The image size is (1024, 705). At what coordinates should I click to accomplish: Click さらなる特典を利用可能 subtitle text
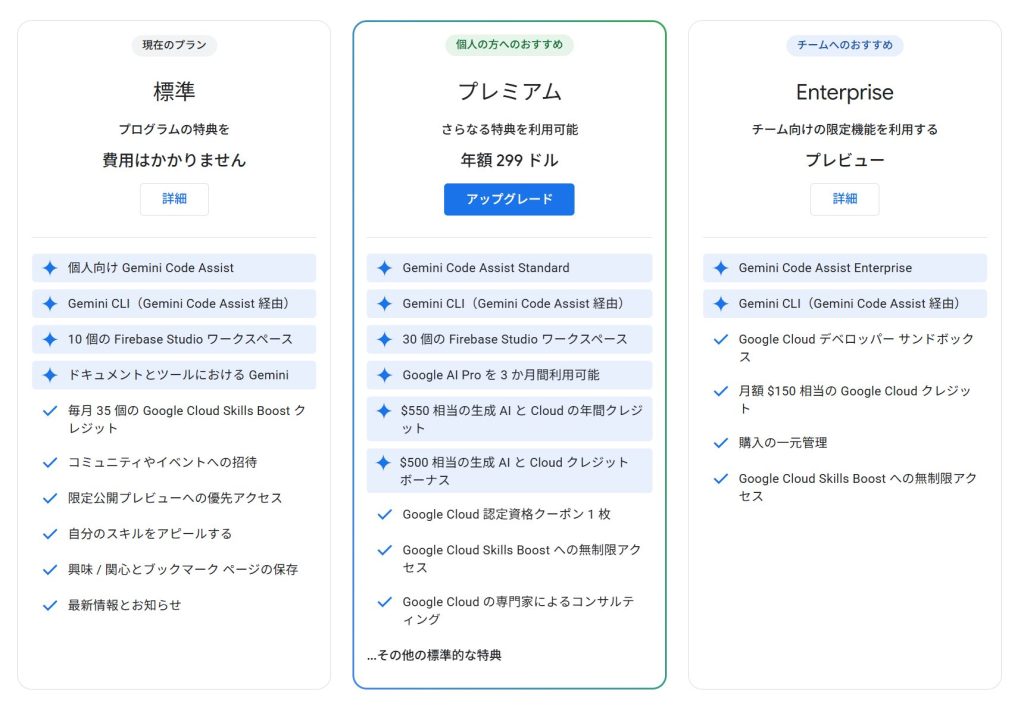tap(509, 129)
